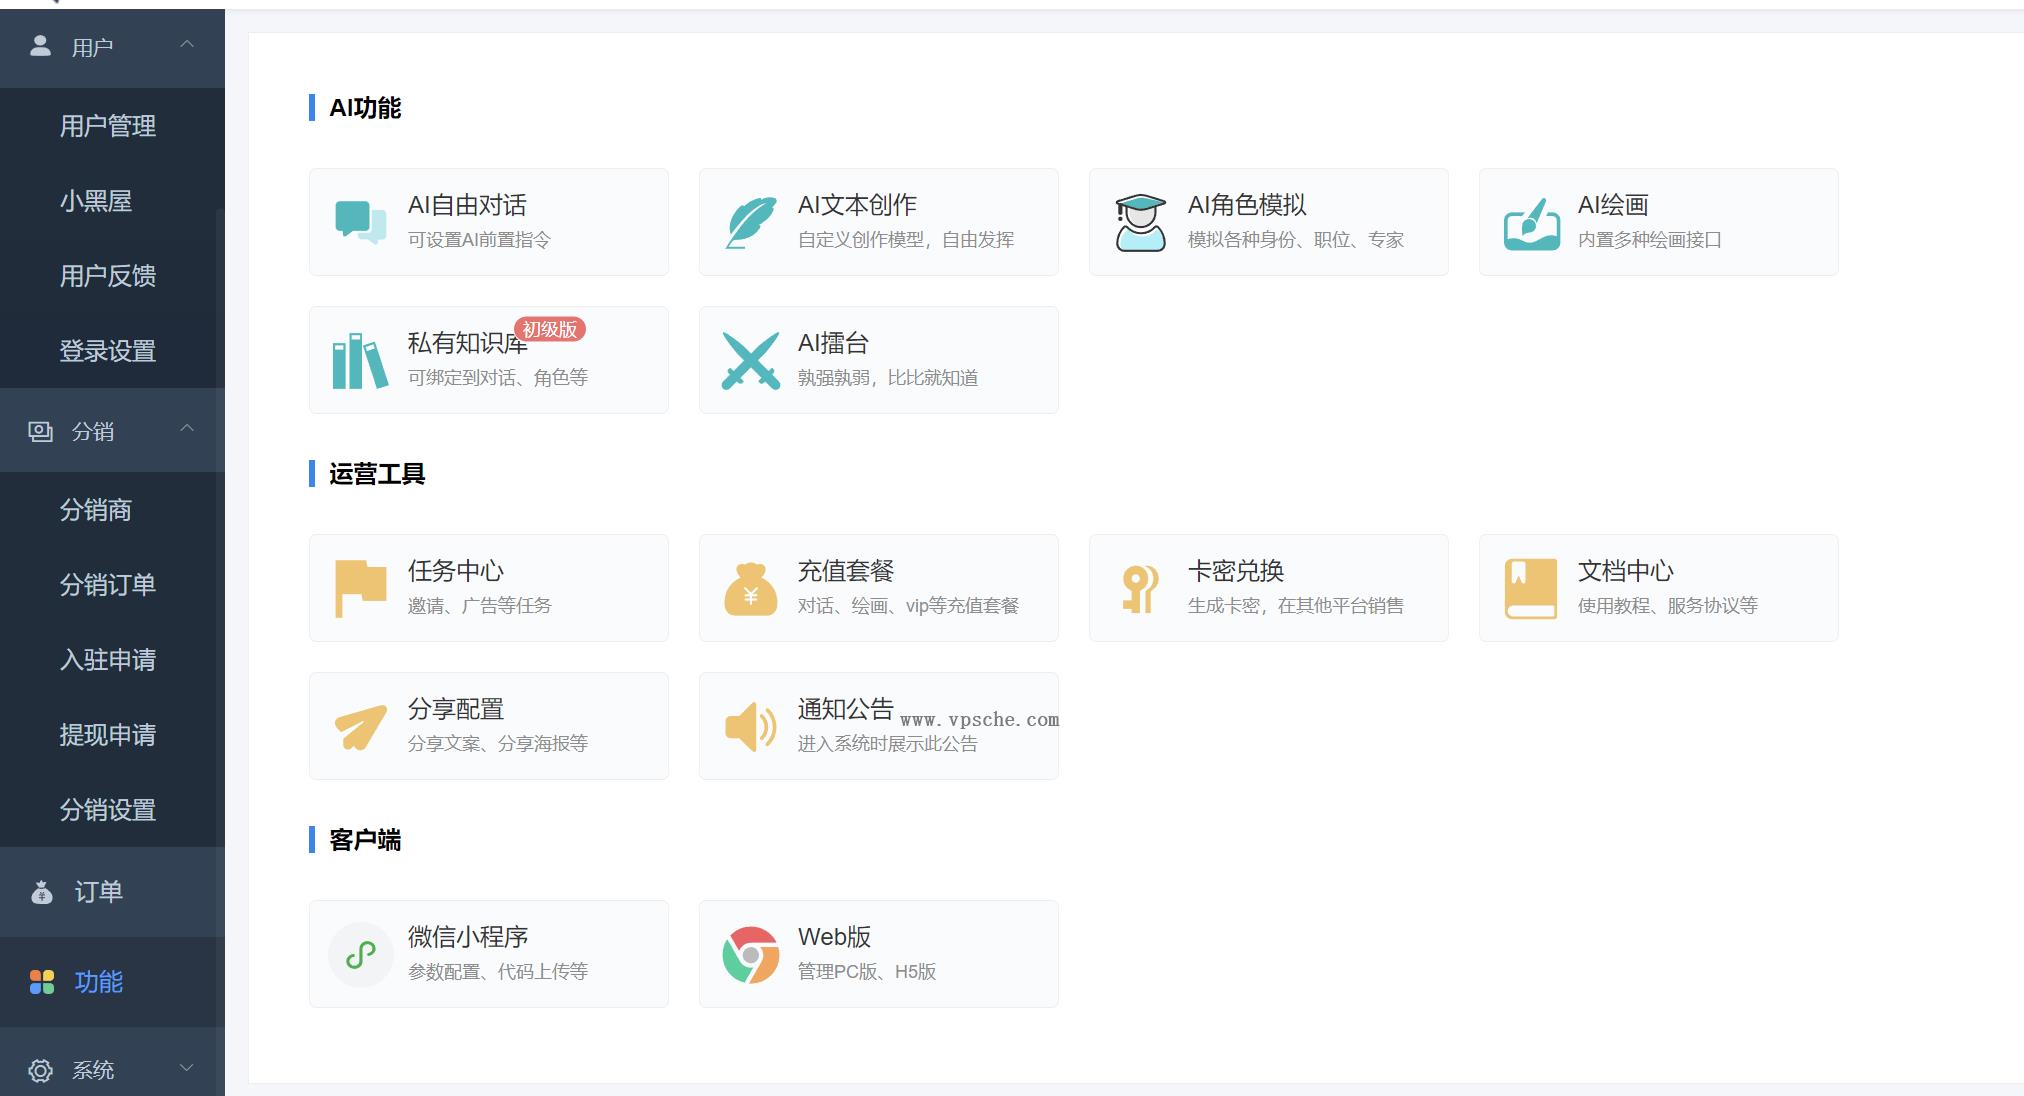Collapse the 分销 menu chevron
2024x1096 pixels.
pos(187,428)
